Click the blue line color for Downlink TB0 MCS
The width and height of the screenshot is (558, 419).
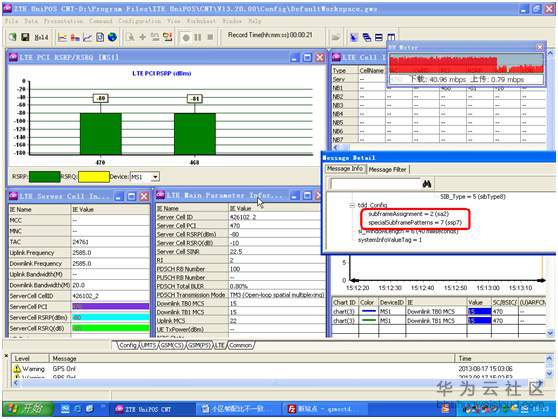[368, 311]
